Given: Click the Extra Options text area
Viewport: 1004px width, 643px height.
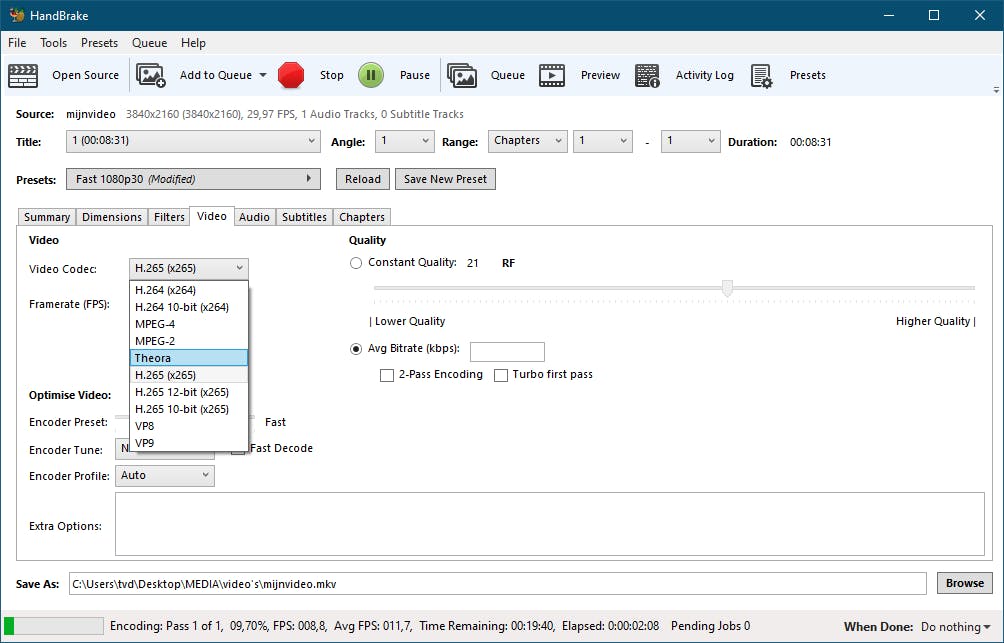Looking at the screenshot, I should point(549,524).
